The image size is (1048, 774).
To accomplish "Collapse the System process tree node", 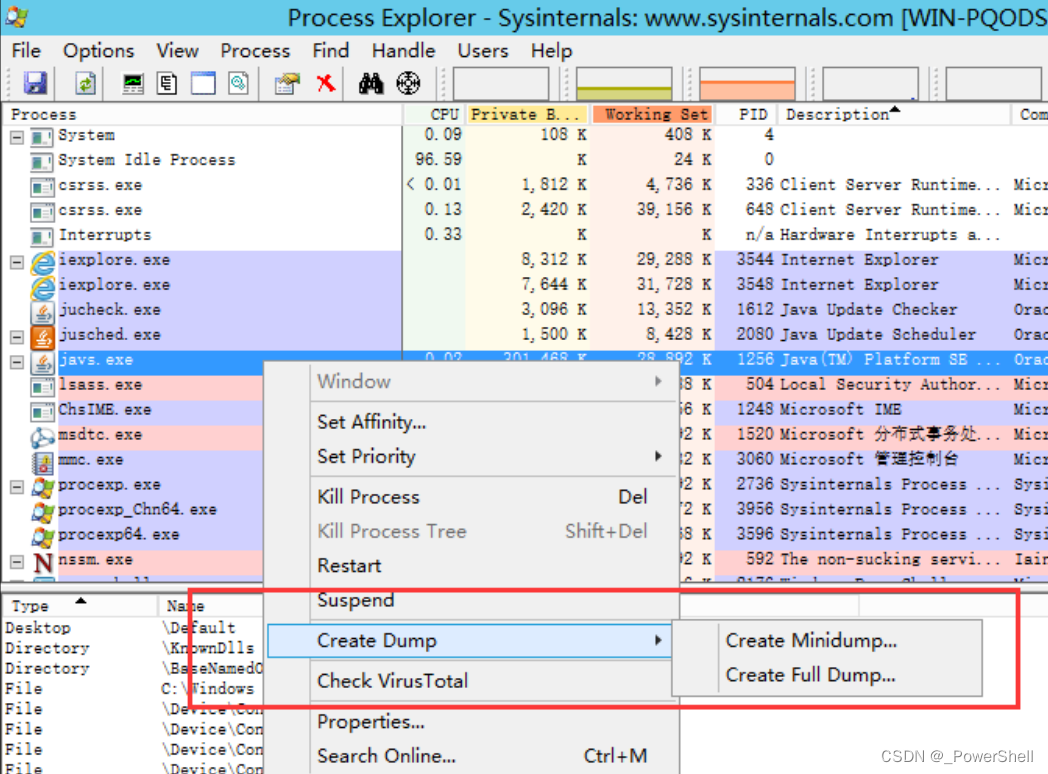I will click(17, 137).
